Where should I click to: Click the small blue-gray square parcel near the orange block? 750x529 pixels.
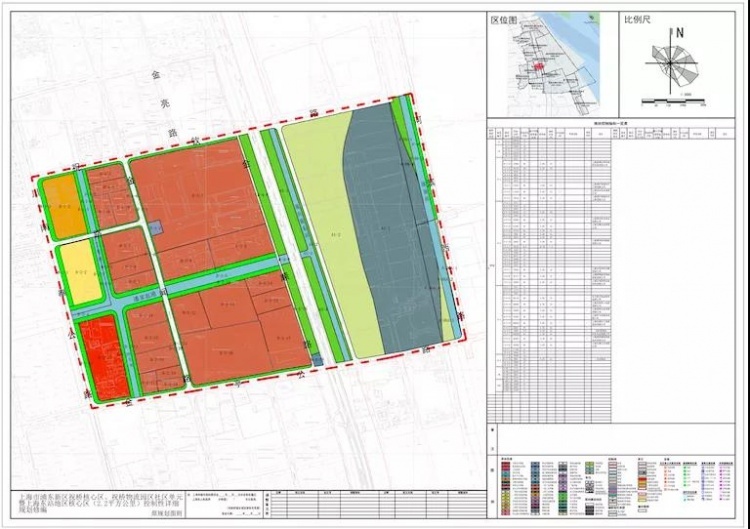(155, 228)
